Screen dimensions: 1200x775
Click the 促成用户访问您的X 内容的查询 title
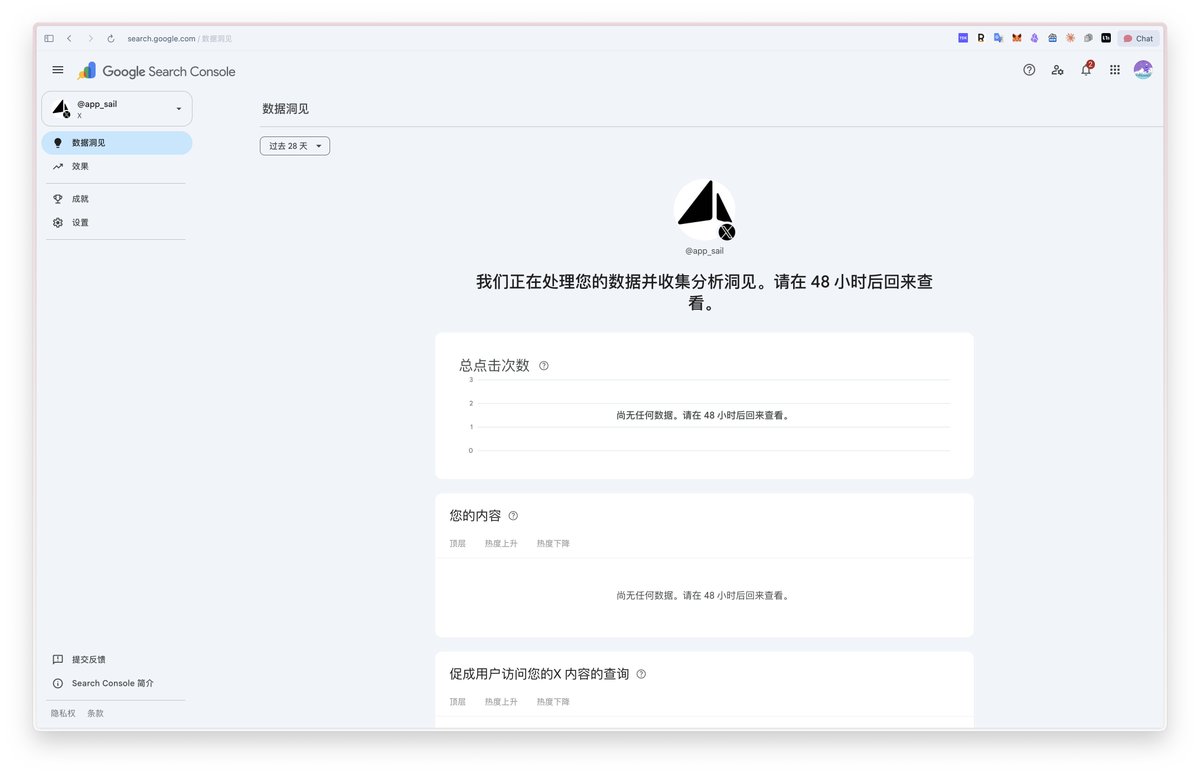click(539, 674)
